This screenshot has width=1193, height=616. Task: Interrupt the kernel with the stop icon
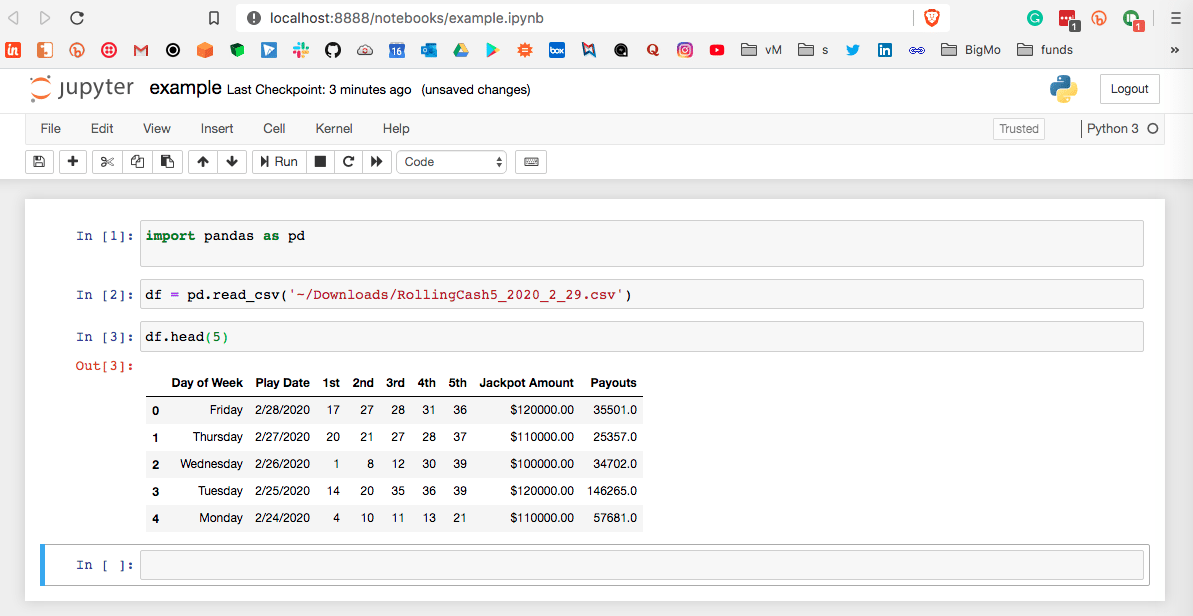point(320,162)
